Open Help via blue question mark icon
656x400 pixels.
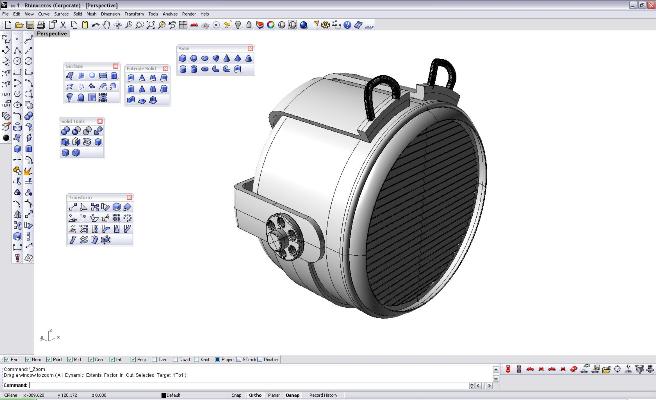pos(347,25)
